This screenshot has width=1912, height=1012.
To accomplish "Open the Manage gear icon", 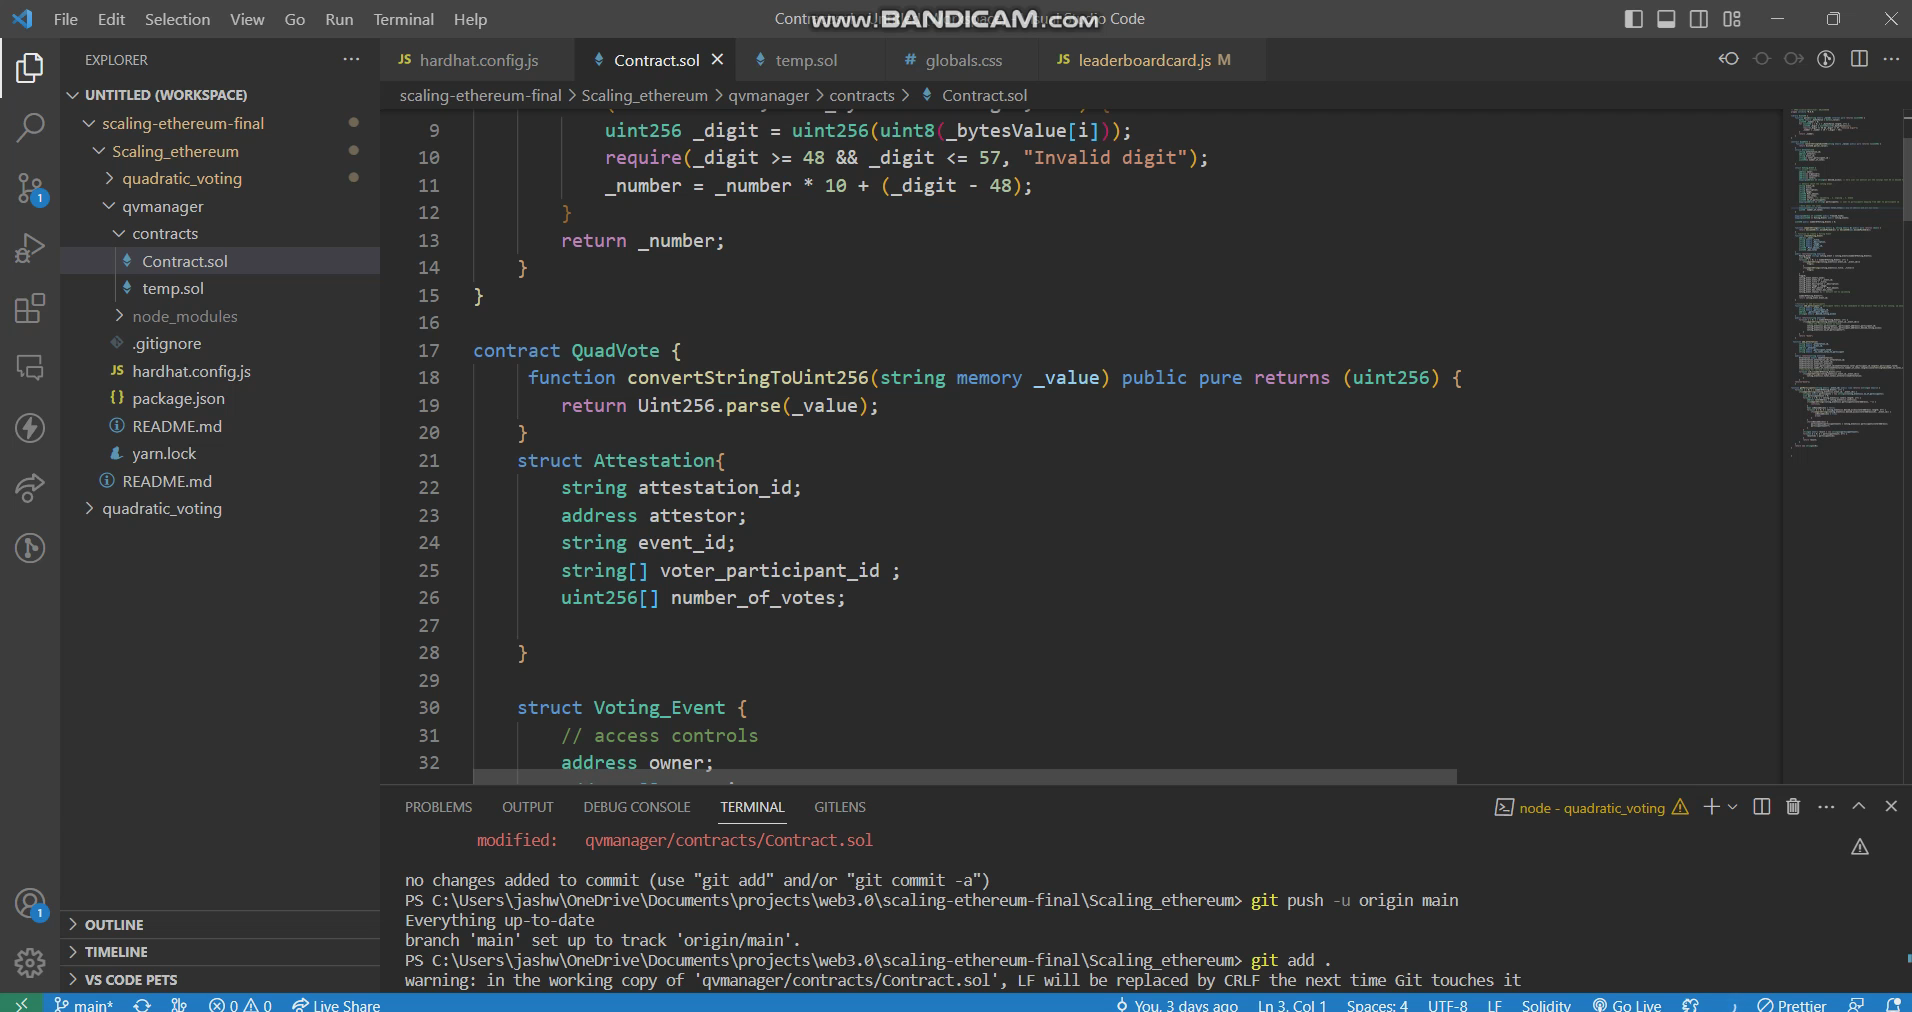I will [30, 962].
